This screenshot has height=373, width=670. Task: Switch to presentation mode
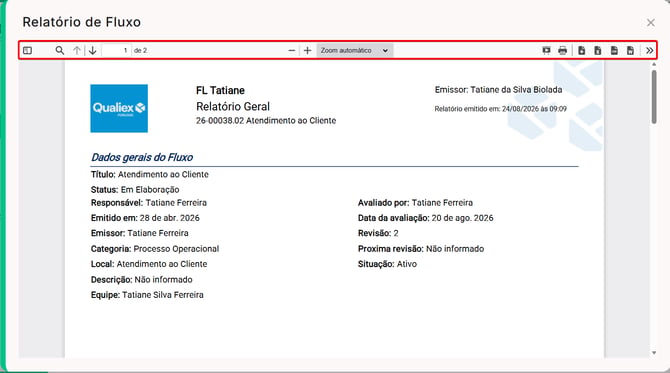click(x=546, y=50)
